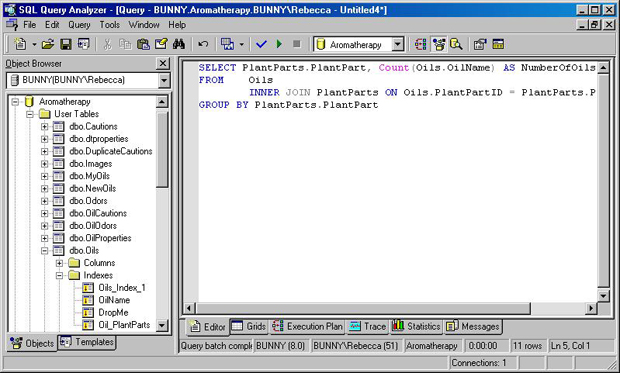
Task: Click the Cut scissors icon
Action: (x=107, y=44)
